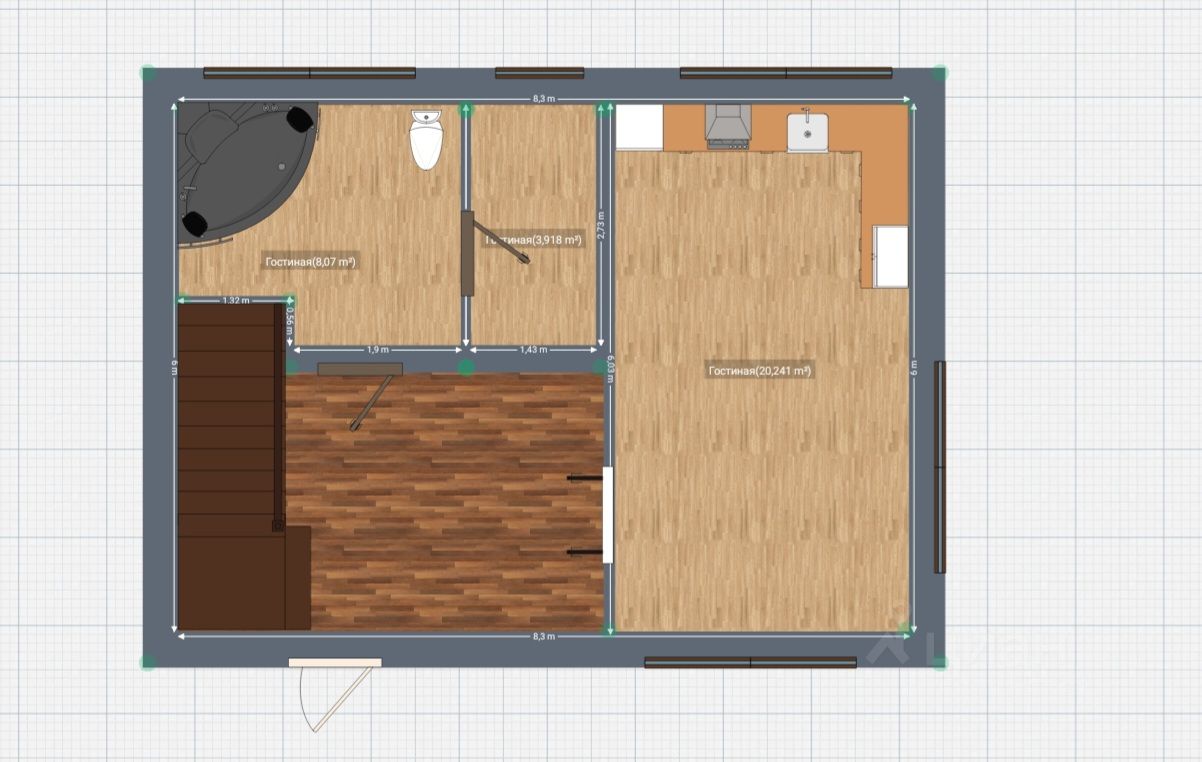The height and width of the screenshot is (762, 1202).
Task: Click the room label "Гостиная(3,918 m²)"
Action: (x=534, y=240)
